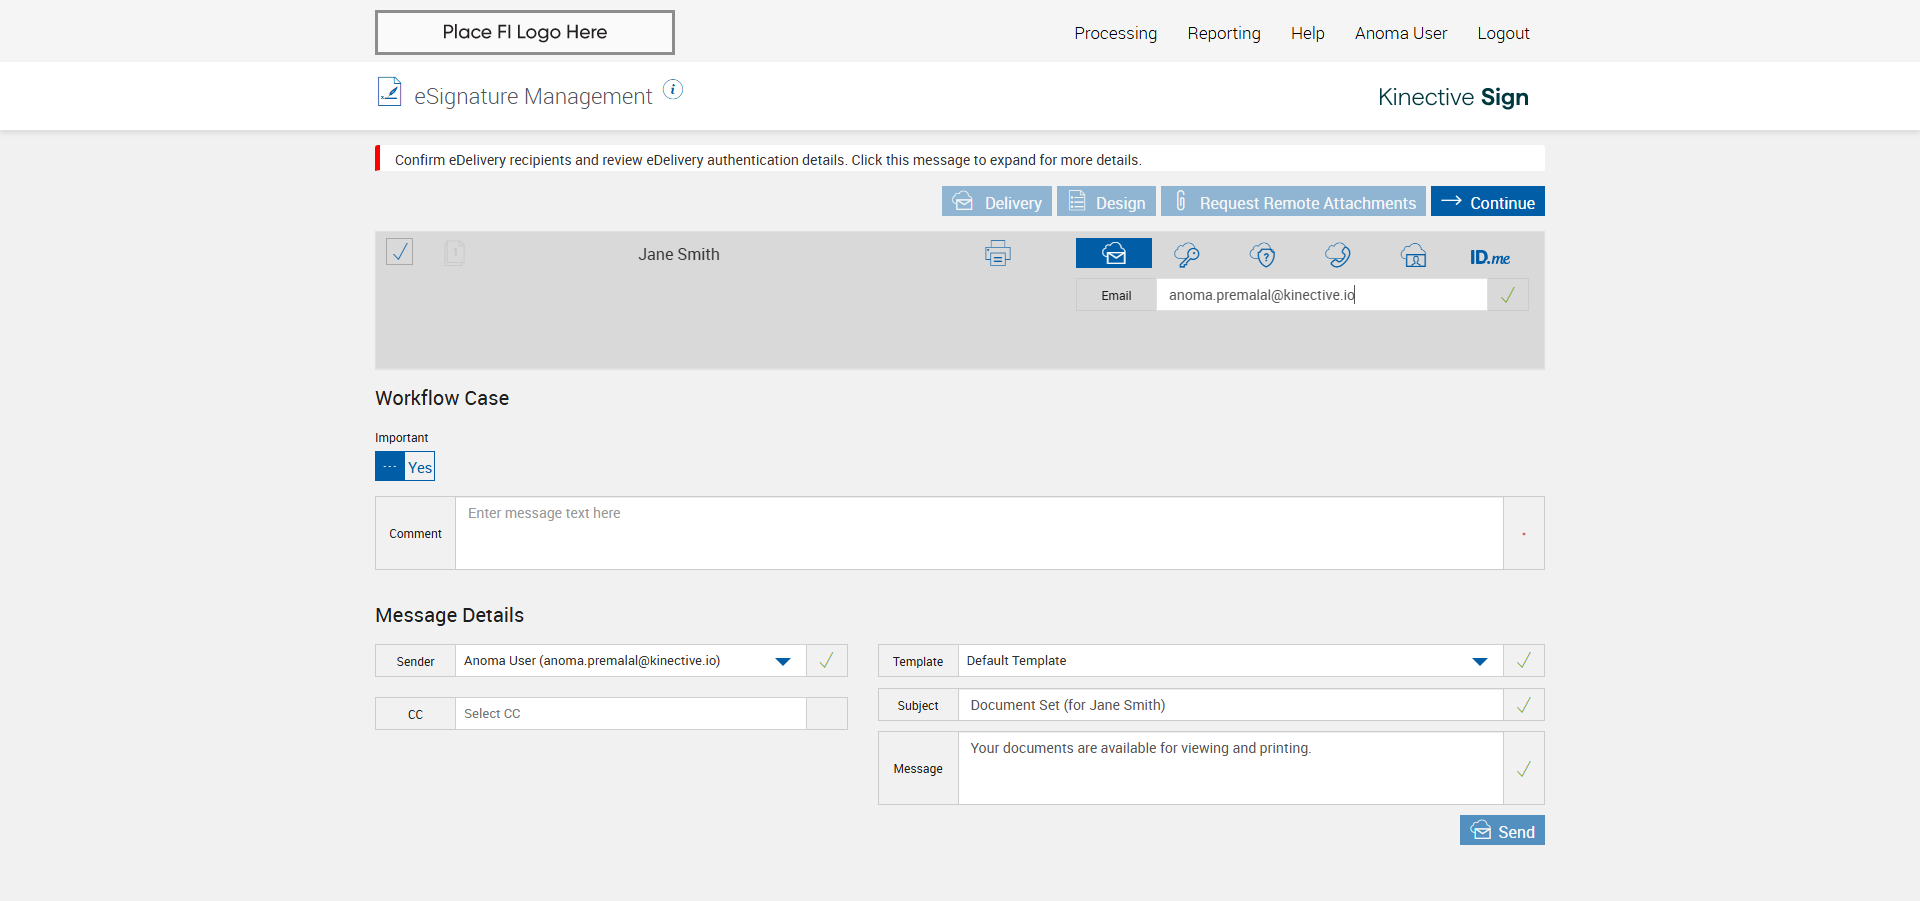Image resolution: width=1920 pixels, height=901 pixels.
Task: Uncheck the Jane Smith recipient checkbox
Action: [400, 252]
